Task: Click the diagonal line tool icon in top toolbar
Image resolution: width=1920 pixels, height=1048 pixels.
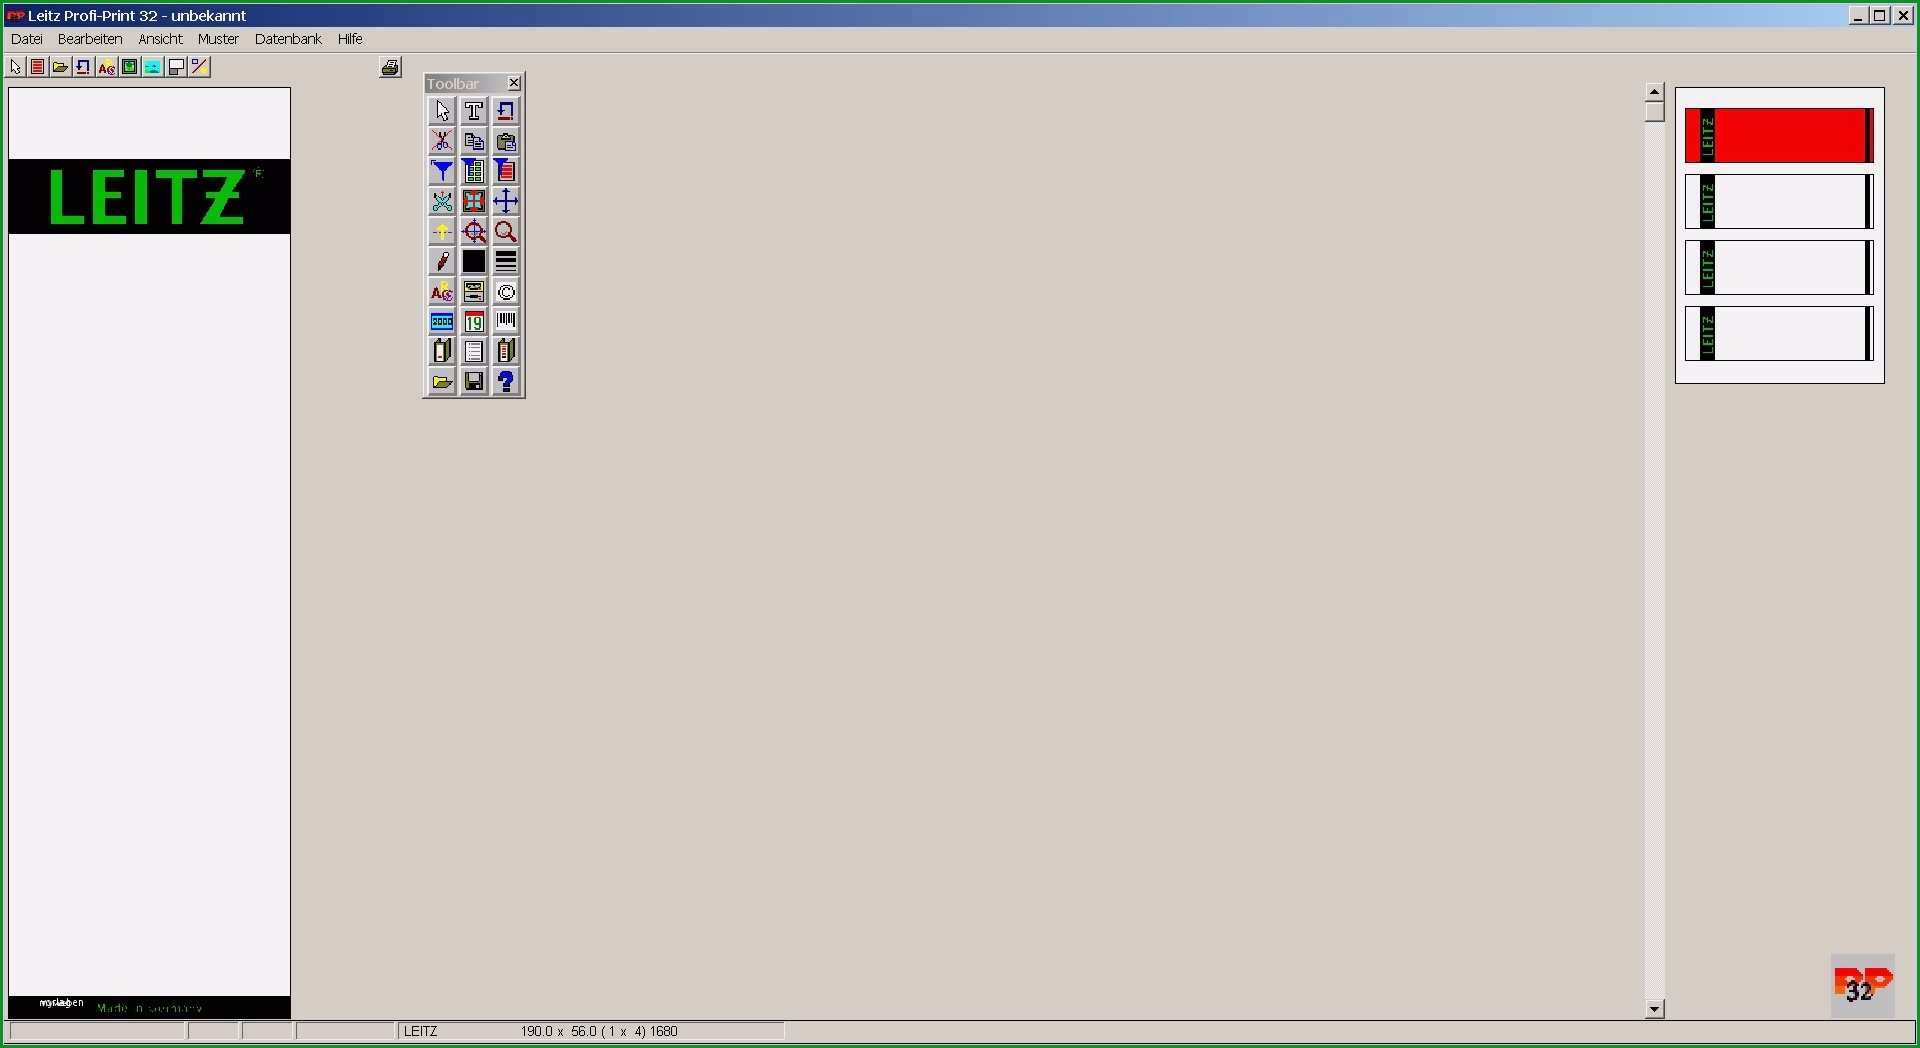Action: [200, 67]
